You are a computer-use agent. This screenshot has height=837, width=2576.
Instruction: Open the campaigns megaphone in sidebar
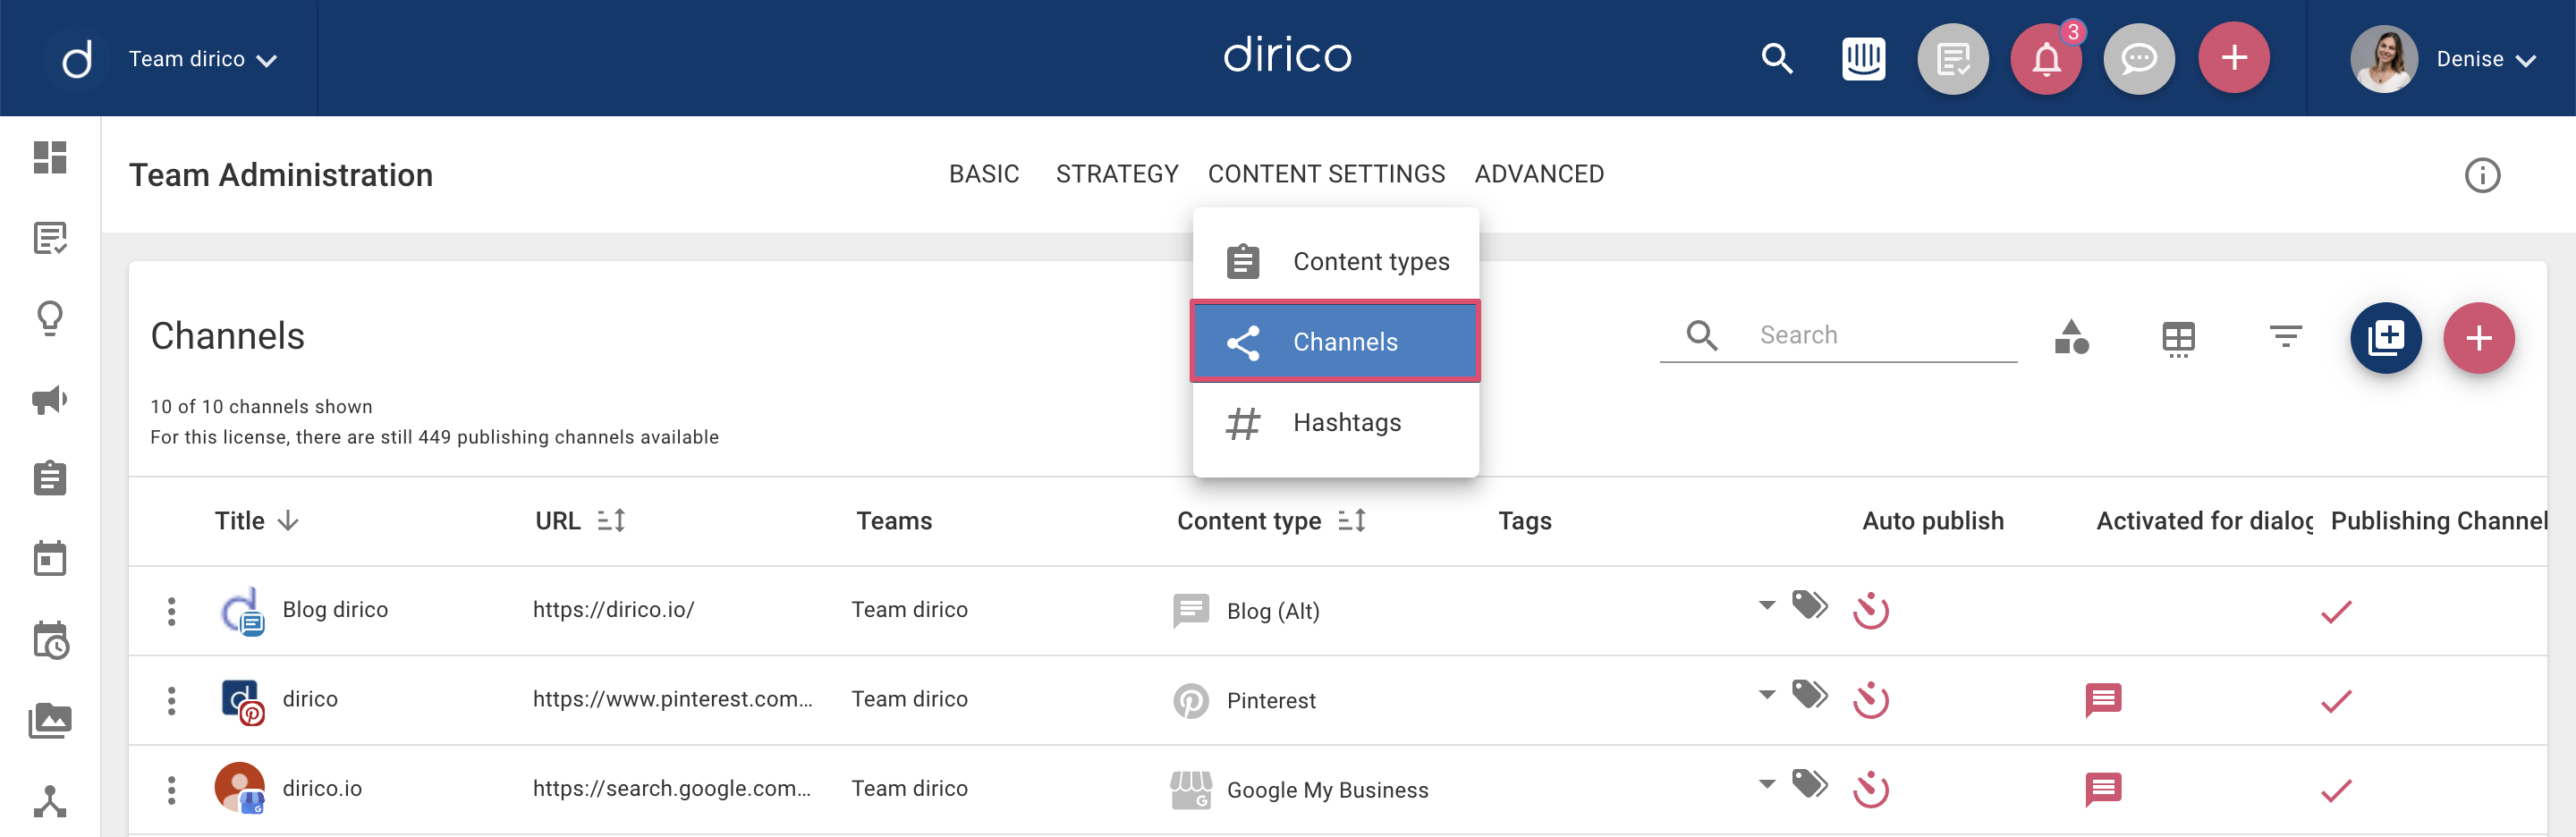point(50,399)
